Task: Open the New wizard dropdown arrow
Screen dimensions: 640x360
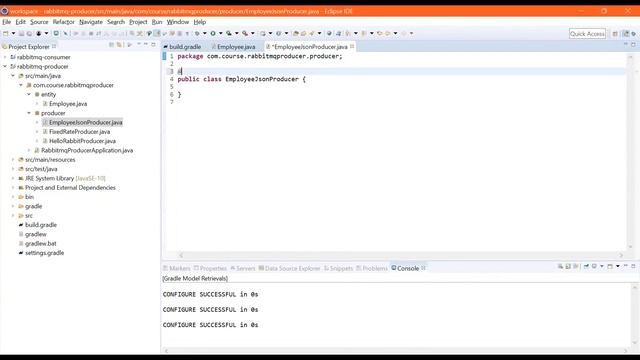Action: click(x=13, y=33)
